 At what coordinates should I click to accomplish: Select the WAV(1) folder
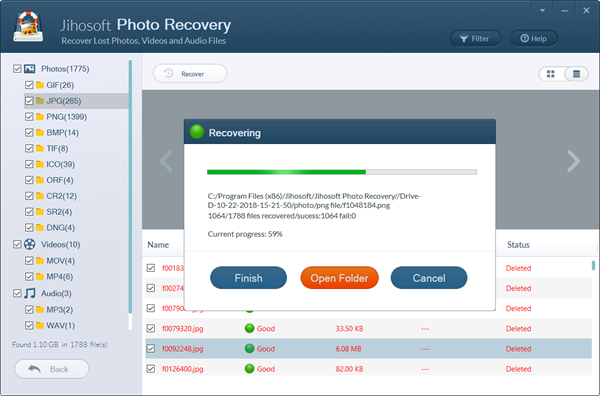(60, 326)
